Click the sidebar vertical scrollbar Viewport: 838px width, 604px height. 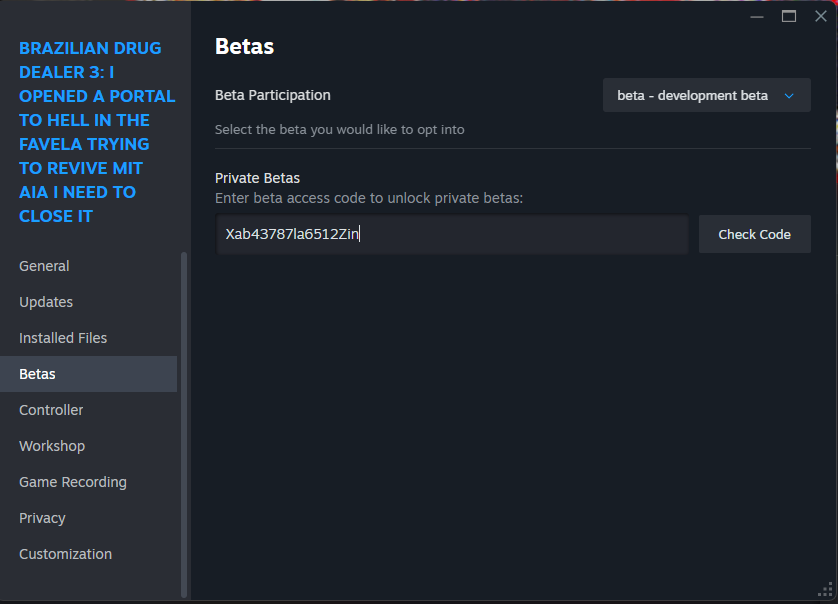(x=184, y=425)
